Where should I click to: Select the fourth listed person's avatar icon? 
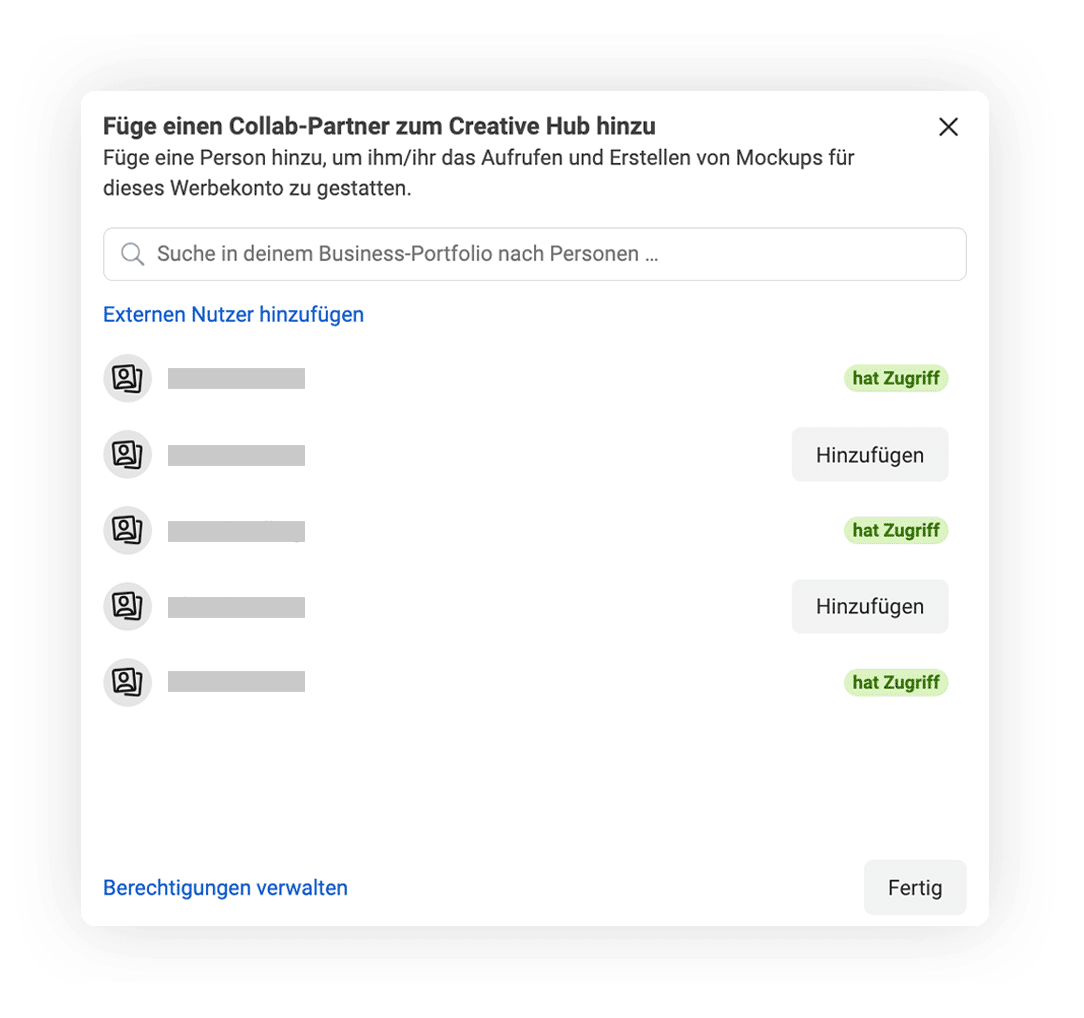coord(127,606)
